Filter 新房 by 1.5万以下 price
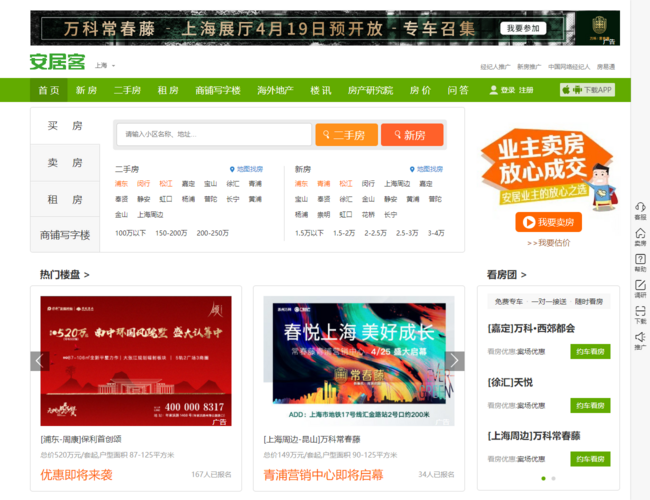 [x=309, y=233]
